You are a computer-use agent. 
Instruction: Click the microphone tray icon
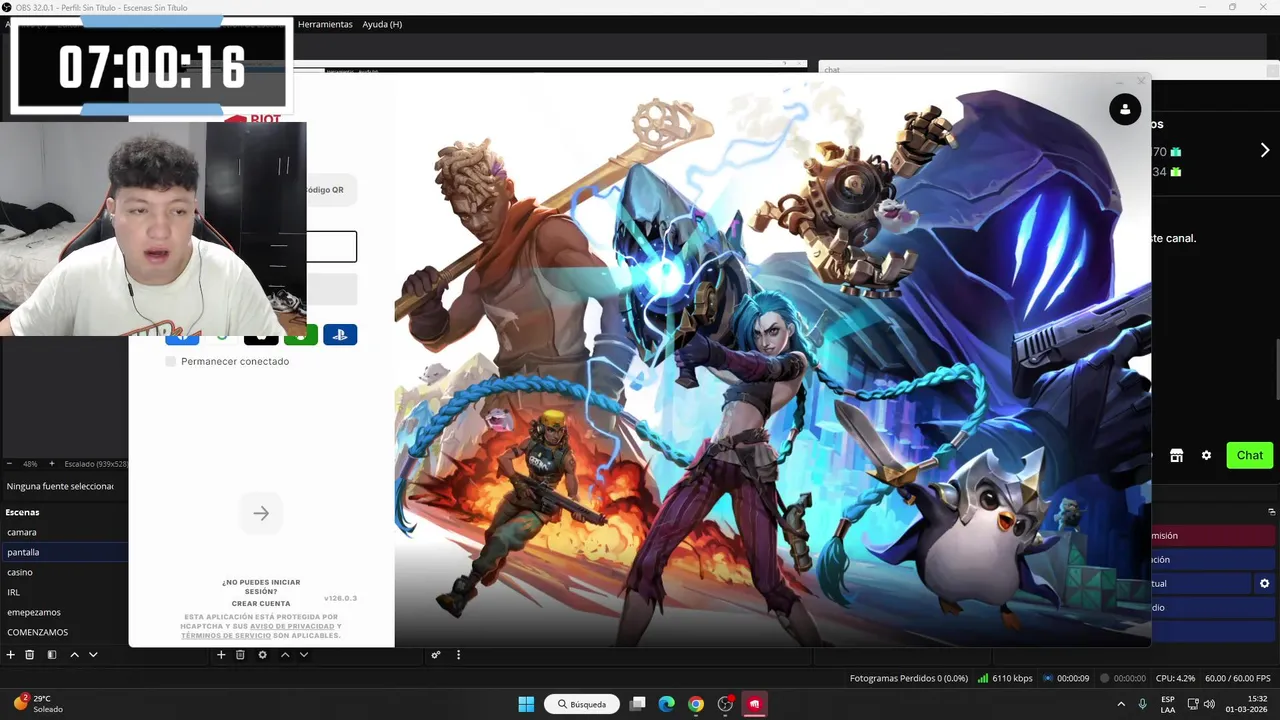coord(1141,704)
